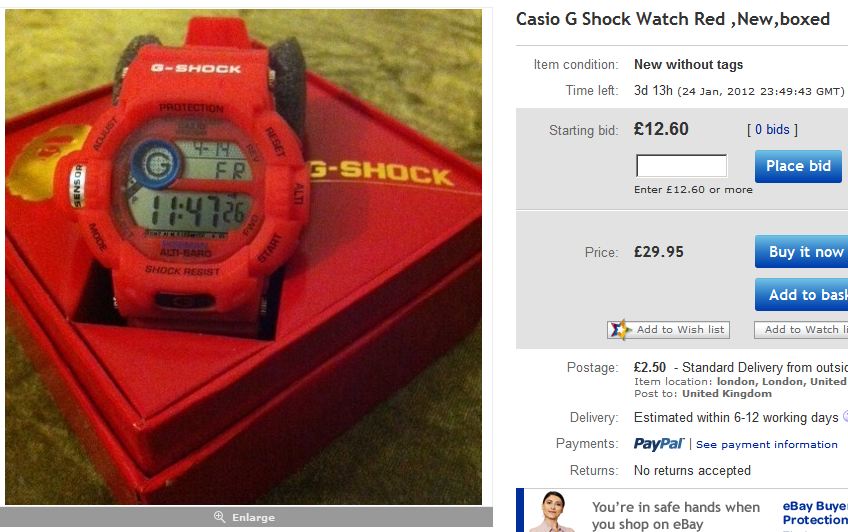848x532 pixels.
Task: Open the See payment information link
Action: pos(766,444)
